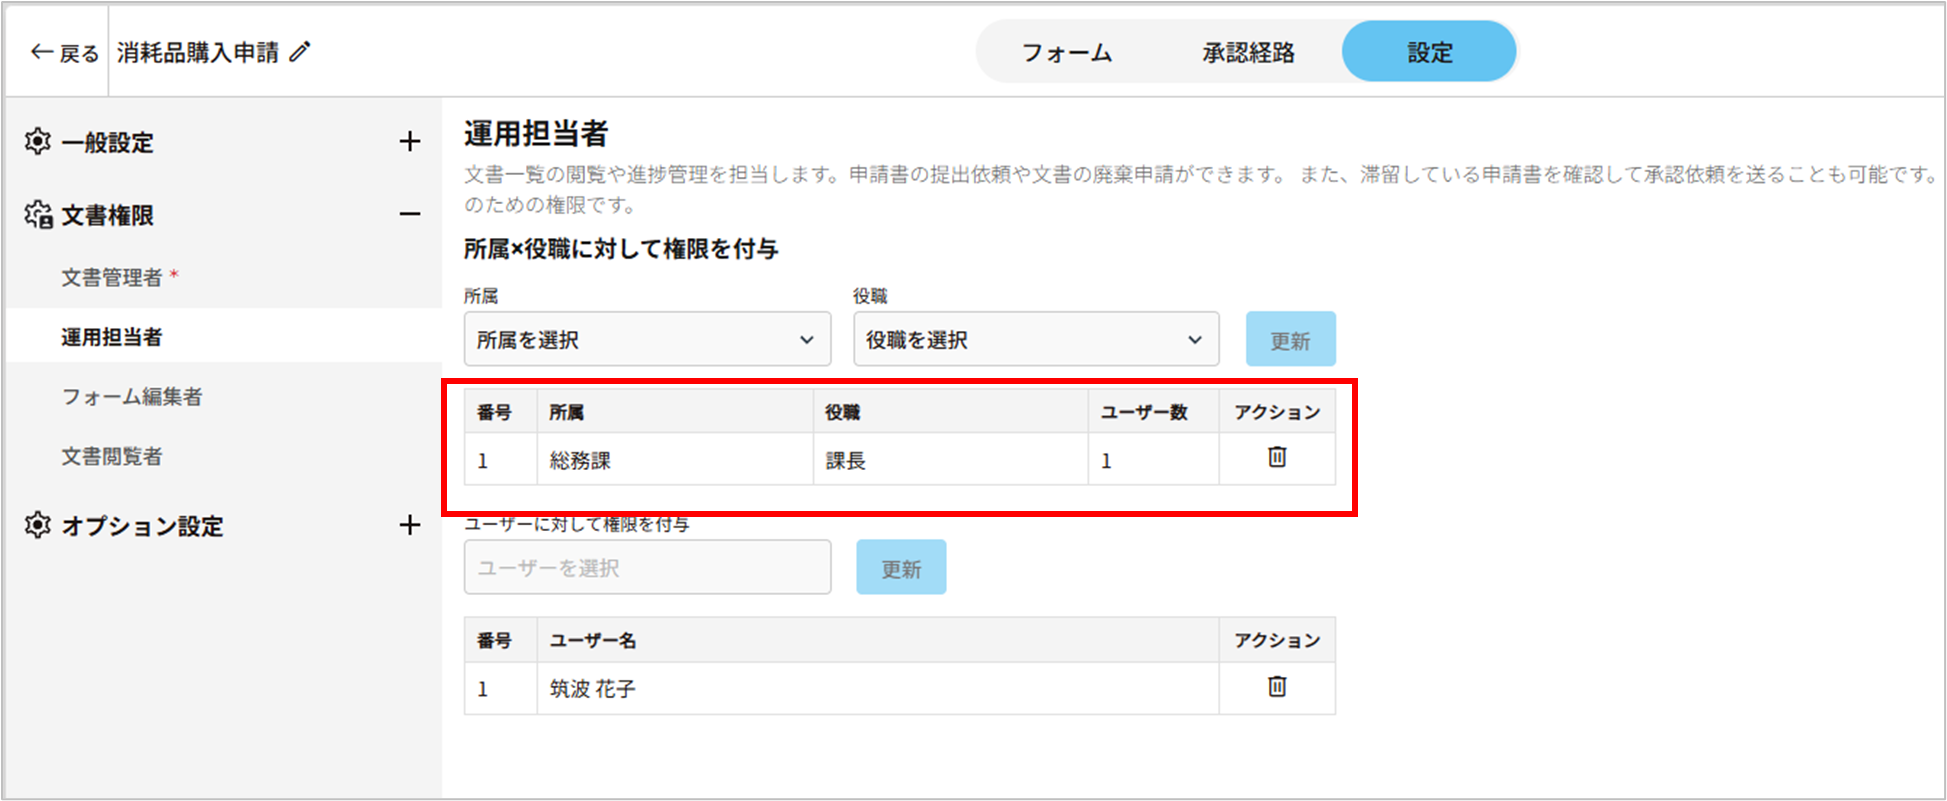Image resolution: width=1947 pixels, height=801 pixels.
Task: Expand オプション設定 with the plus icon
Action: pos(409,525)
